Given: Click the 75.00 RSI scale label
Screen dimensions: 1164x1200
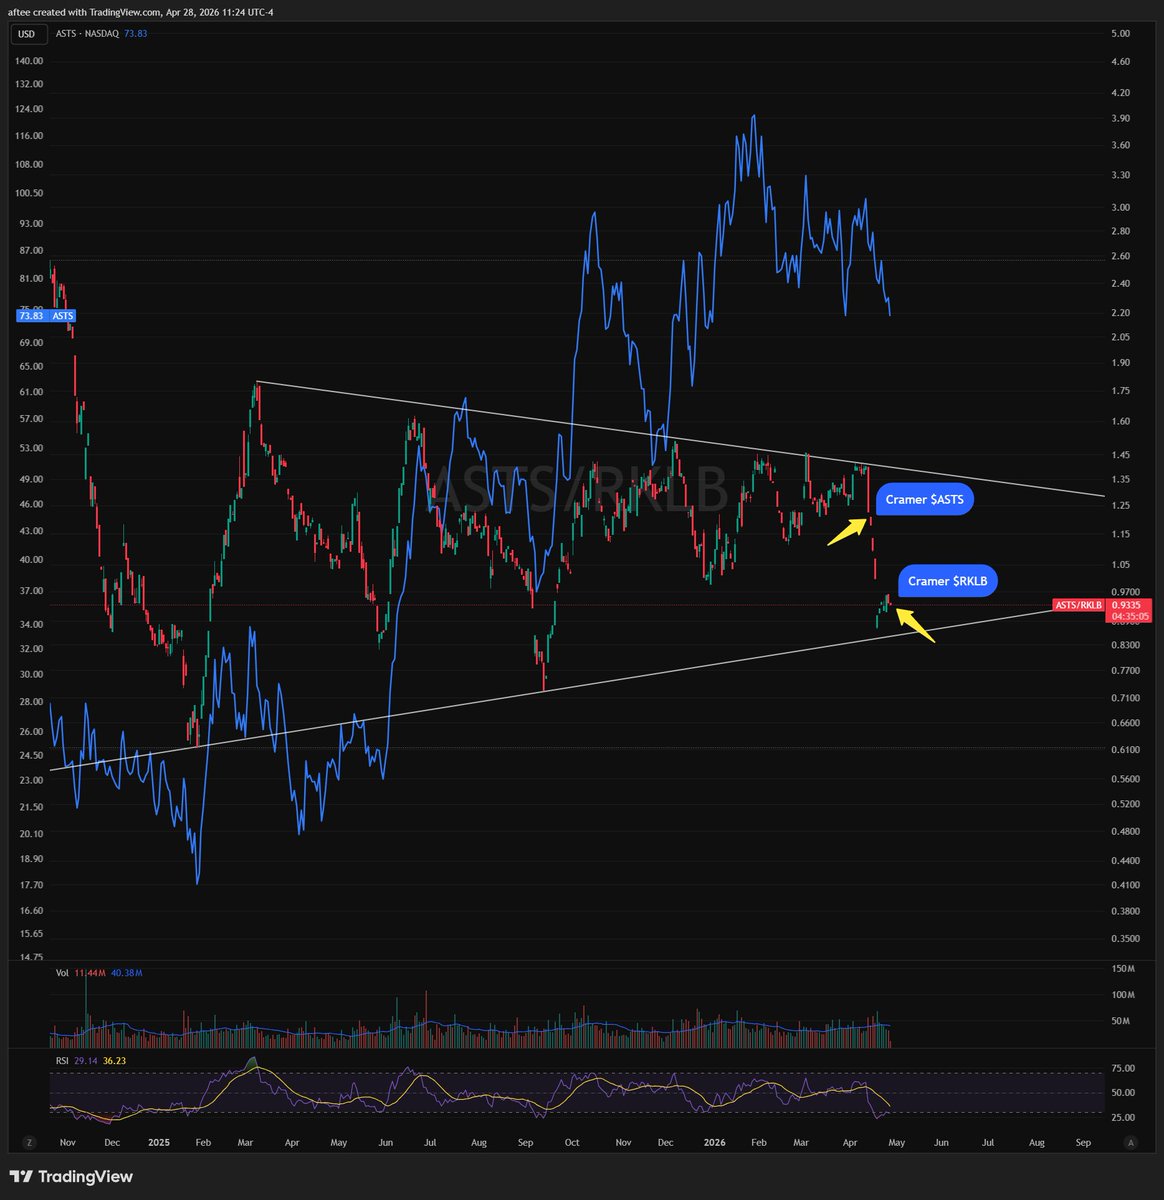Looking at the screenshot, I should [x=1123, y=1068].
